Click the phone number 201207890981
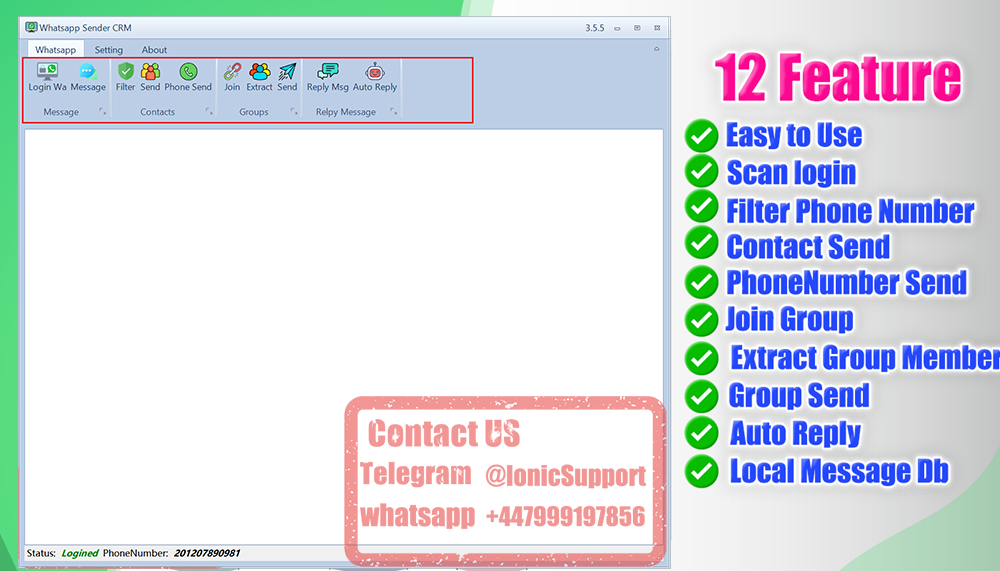Screen dimensions: 1000x571 pyautogui.click(x=207, y=553)
